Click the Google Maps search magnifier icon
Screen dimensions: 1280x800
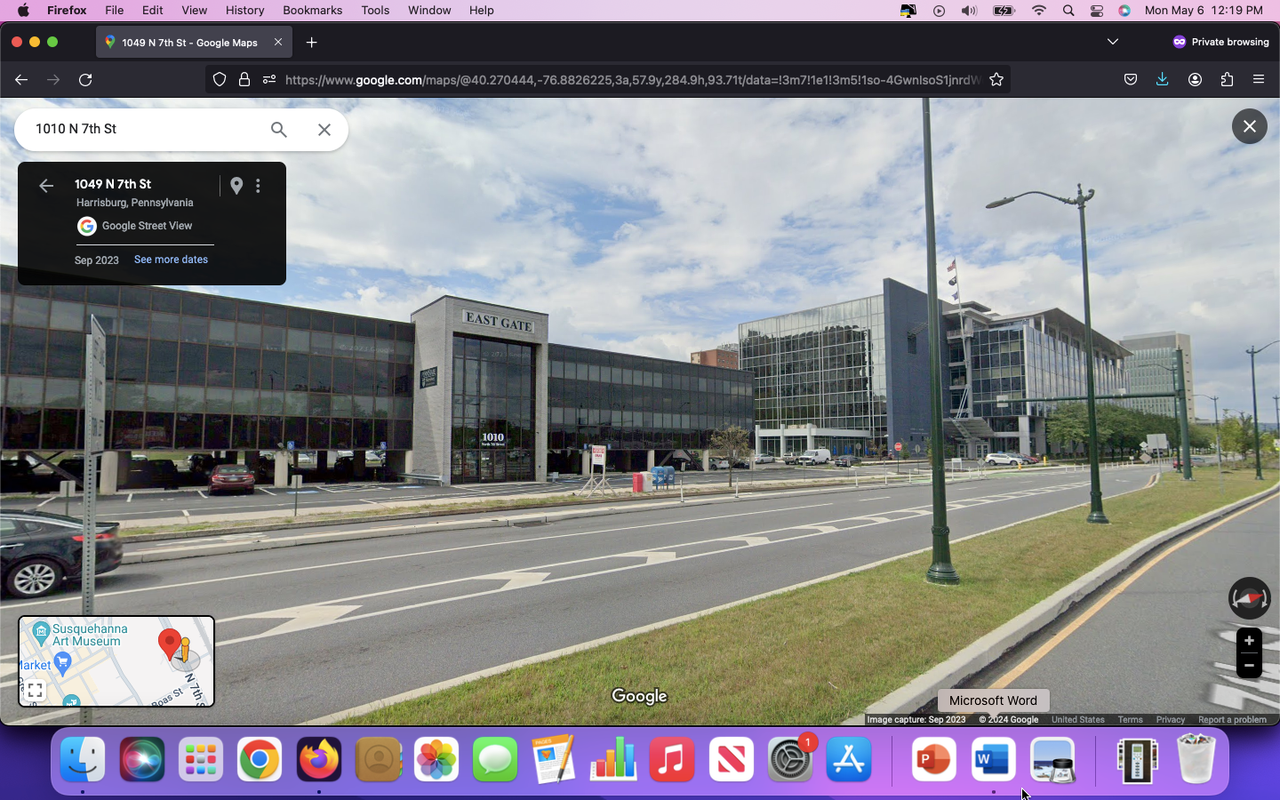[279, 129]
